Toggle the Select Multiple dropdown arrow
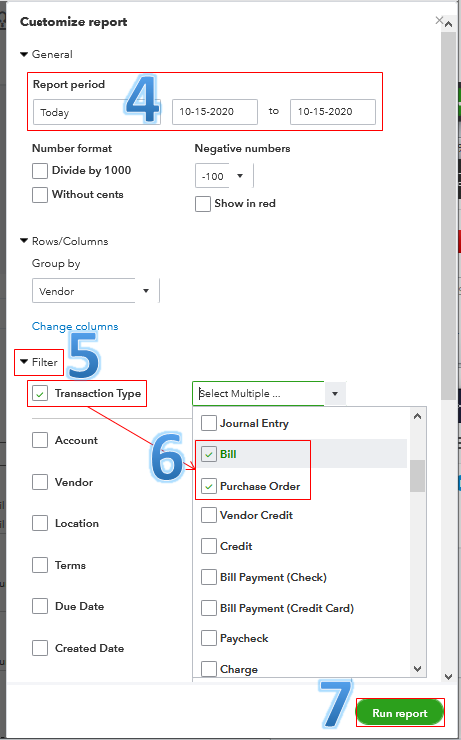This screenshot has width=461, height=740. pos(335,394)
